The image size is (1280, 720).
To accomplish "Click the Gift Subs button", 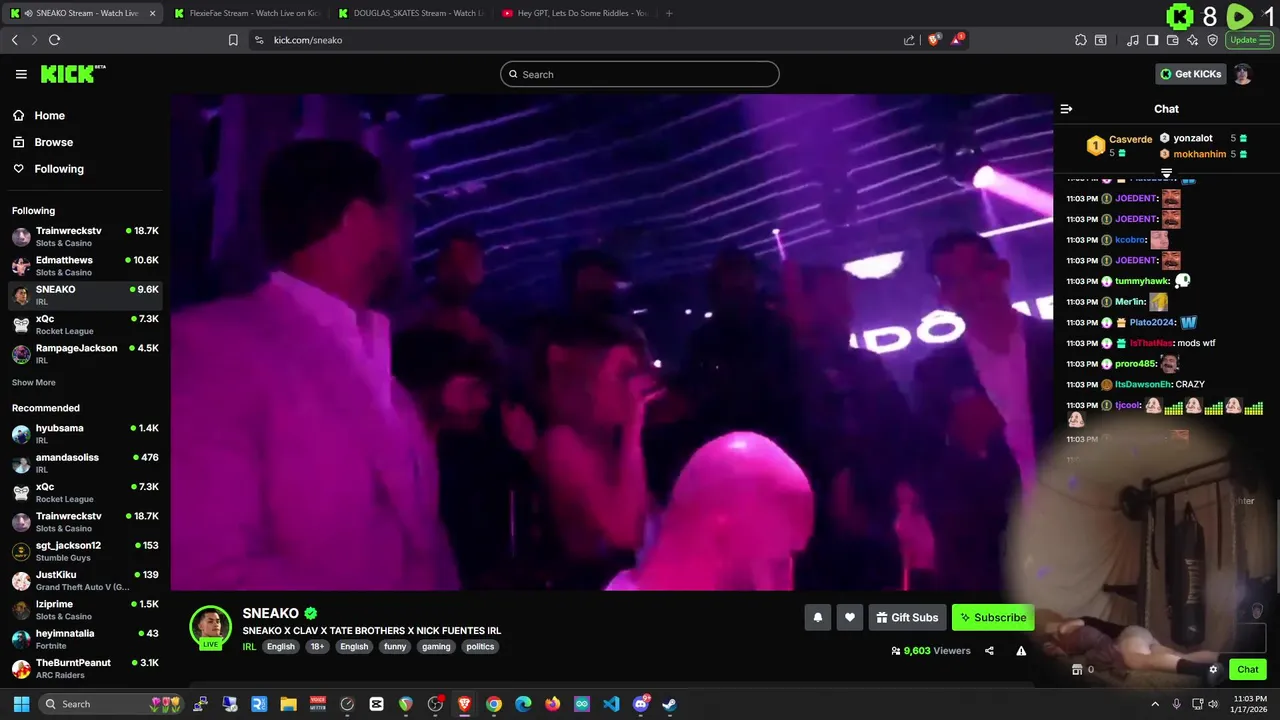I will pyautogui.click(x=907, y=618).
